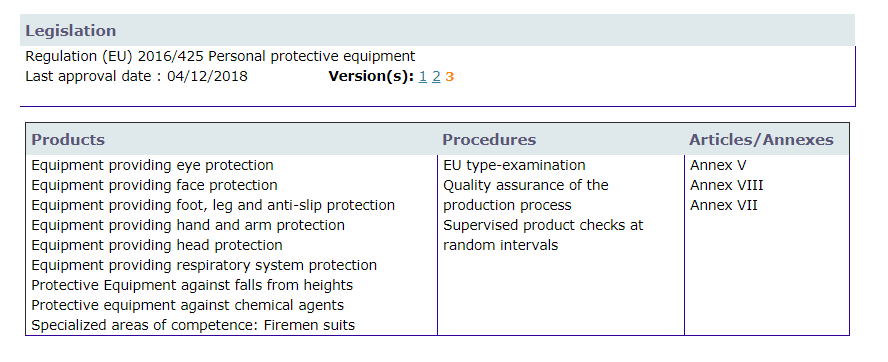Click 'Supervised product checks at' procedure text

tap(543, 225)
